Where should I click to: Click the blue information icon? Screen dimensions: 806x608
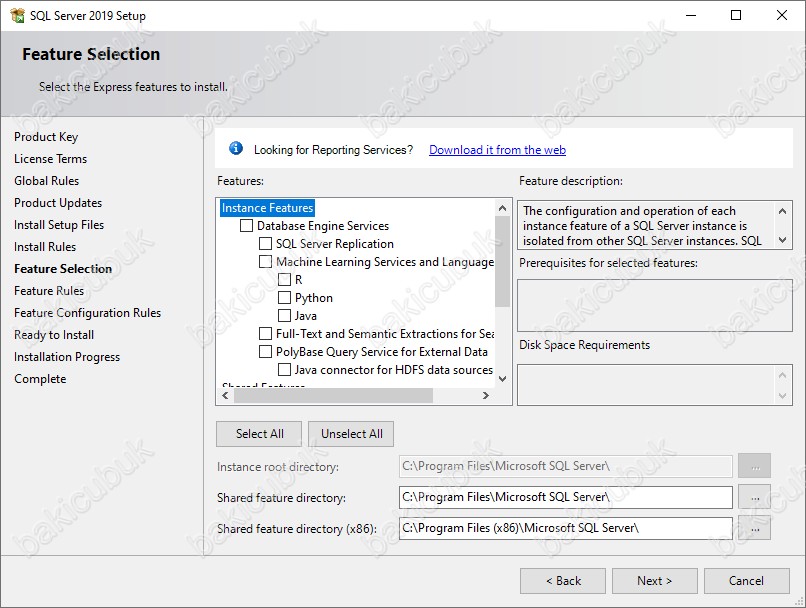(235, 149)
